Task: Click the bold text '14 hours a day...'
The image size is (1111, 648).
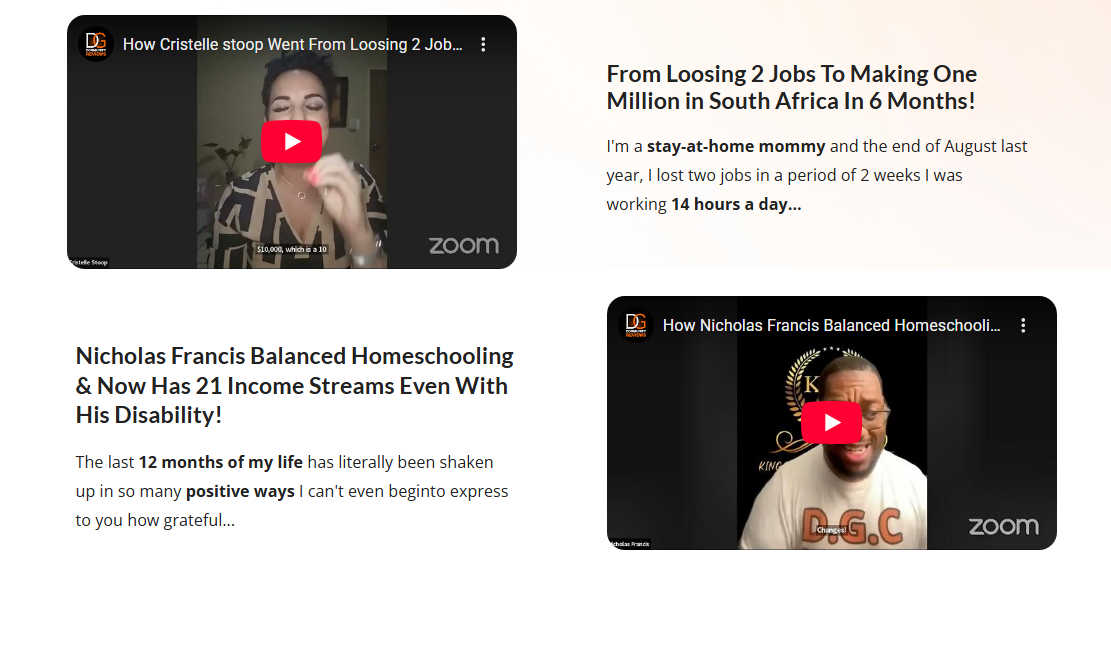Action: tap(736, 204)
